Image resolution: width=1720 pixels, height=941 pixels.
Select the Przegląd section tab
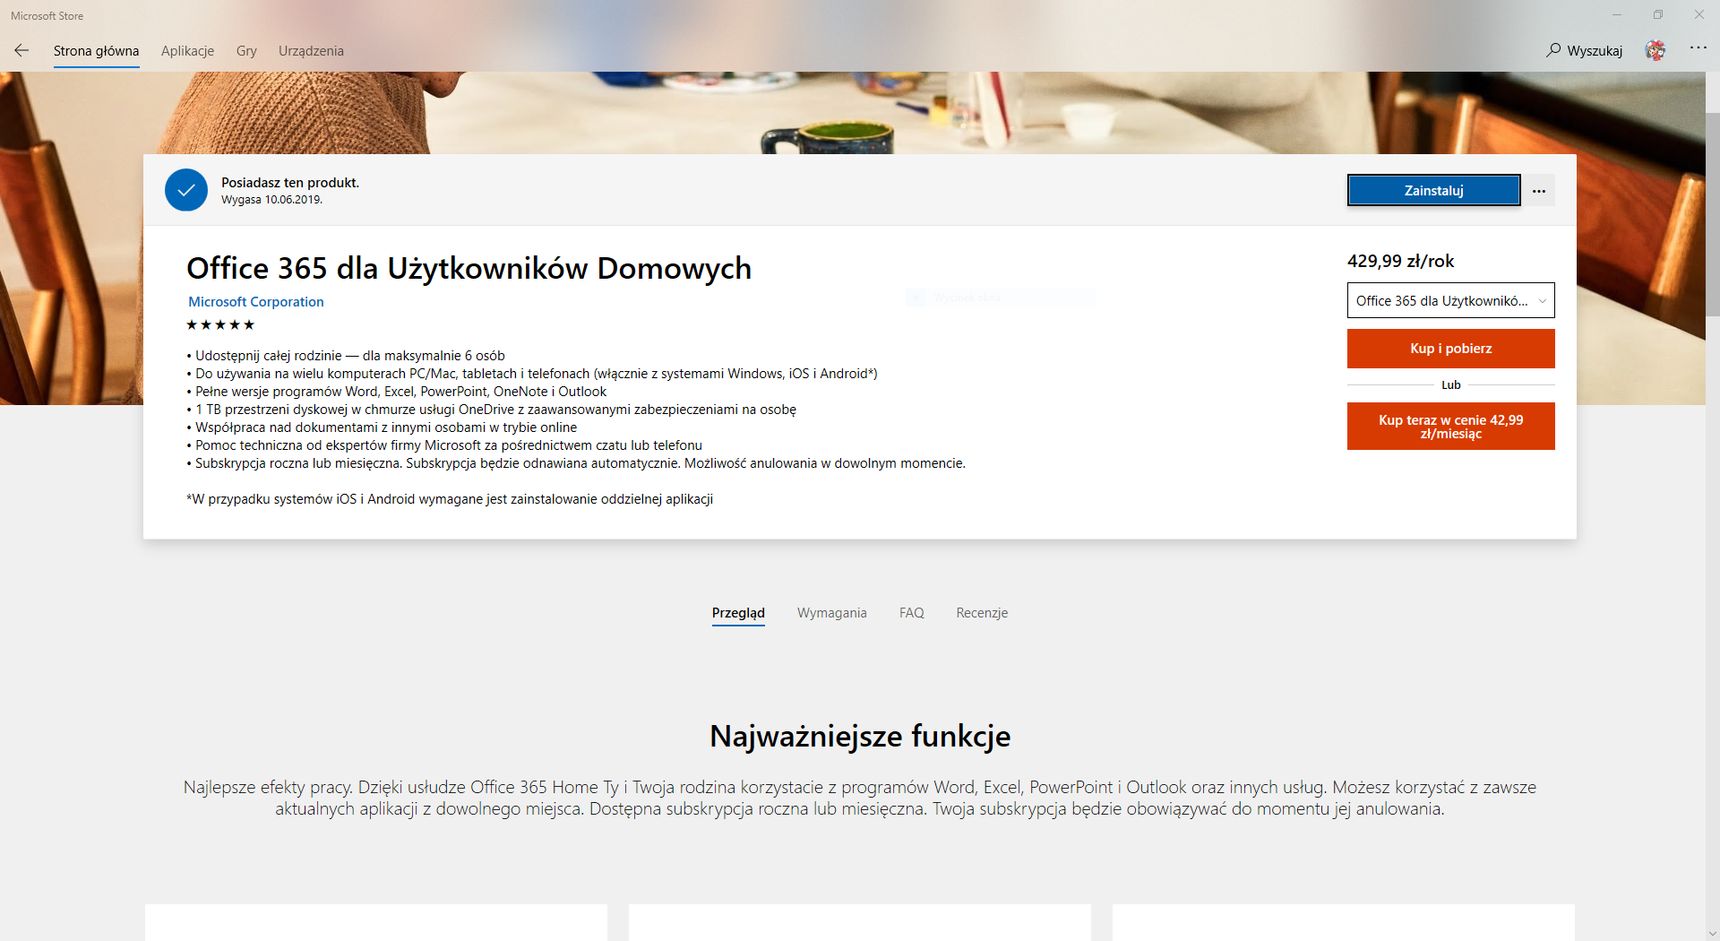[x=738, y=613]
